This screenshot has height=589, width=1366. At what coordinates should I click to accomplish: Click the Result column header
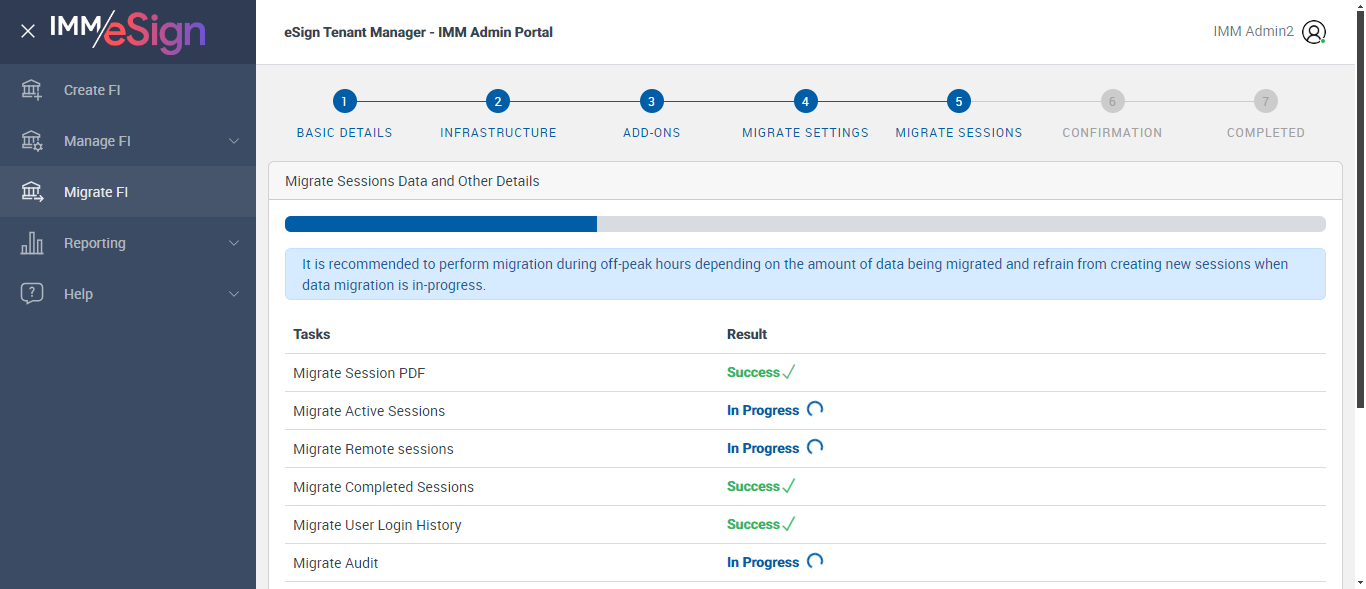(x=747, y=334)
